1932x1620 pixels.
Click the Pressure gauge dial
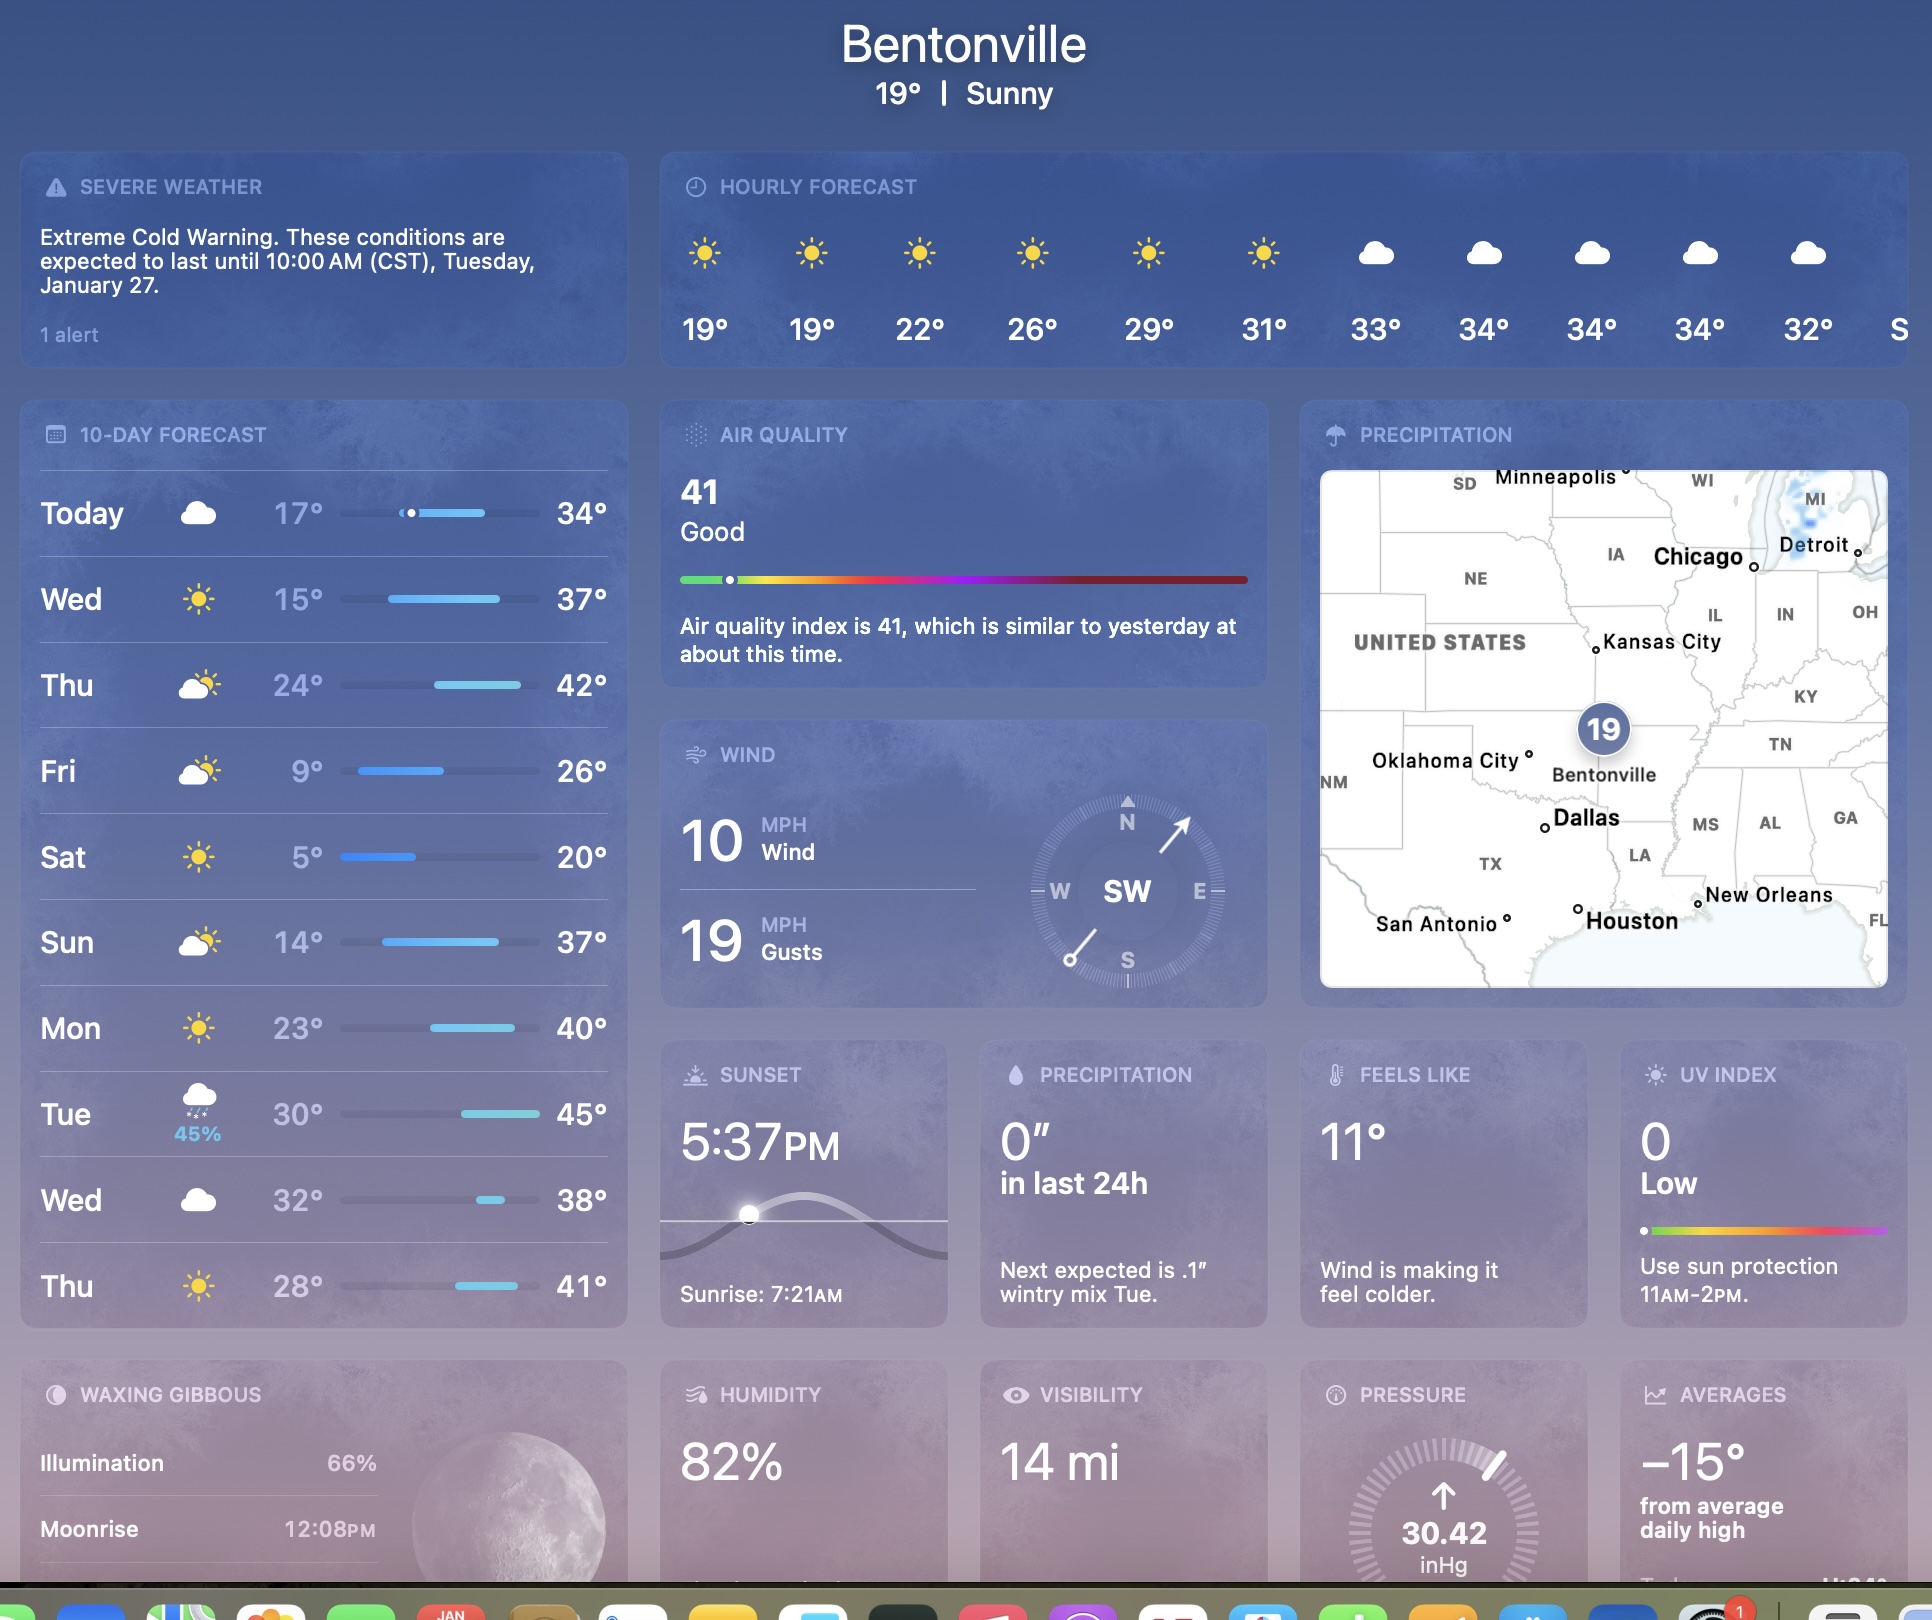(x=1443, y=1520)
